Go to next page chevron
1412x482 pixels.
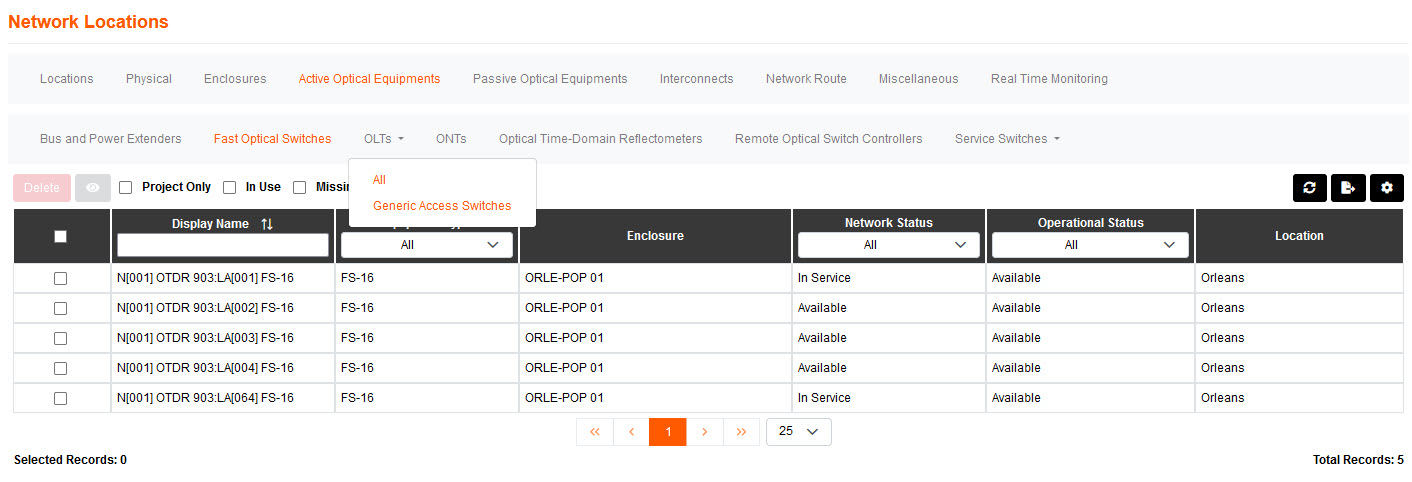coord(705,432)
